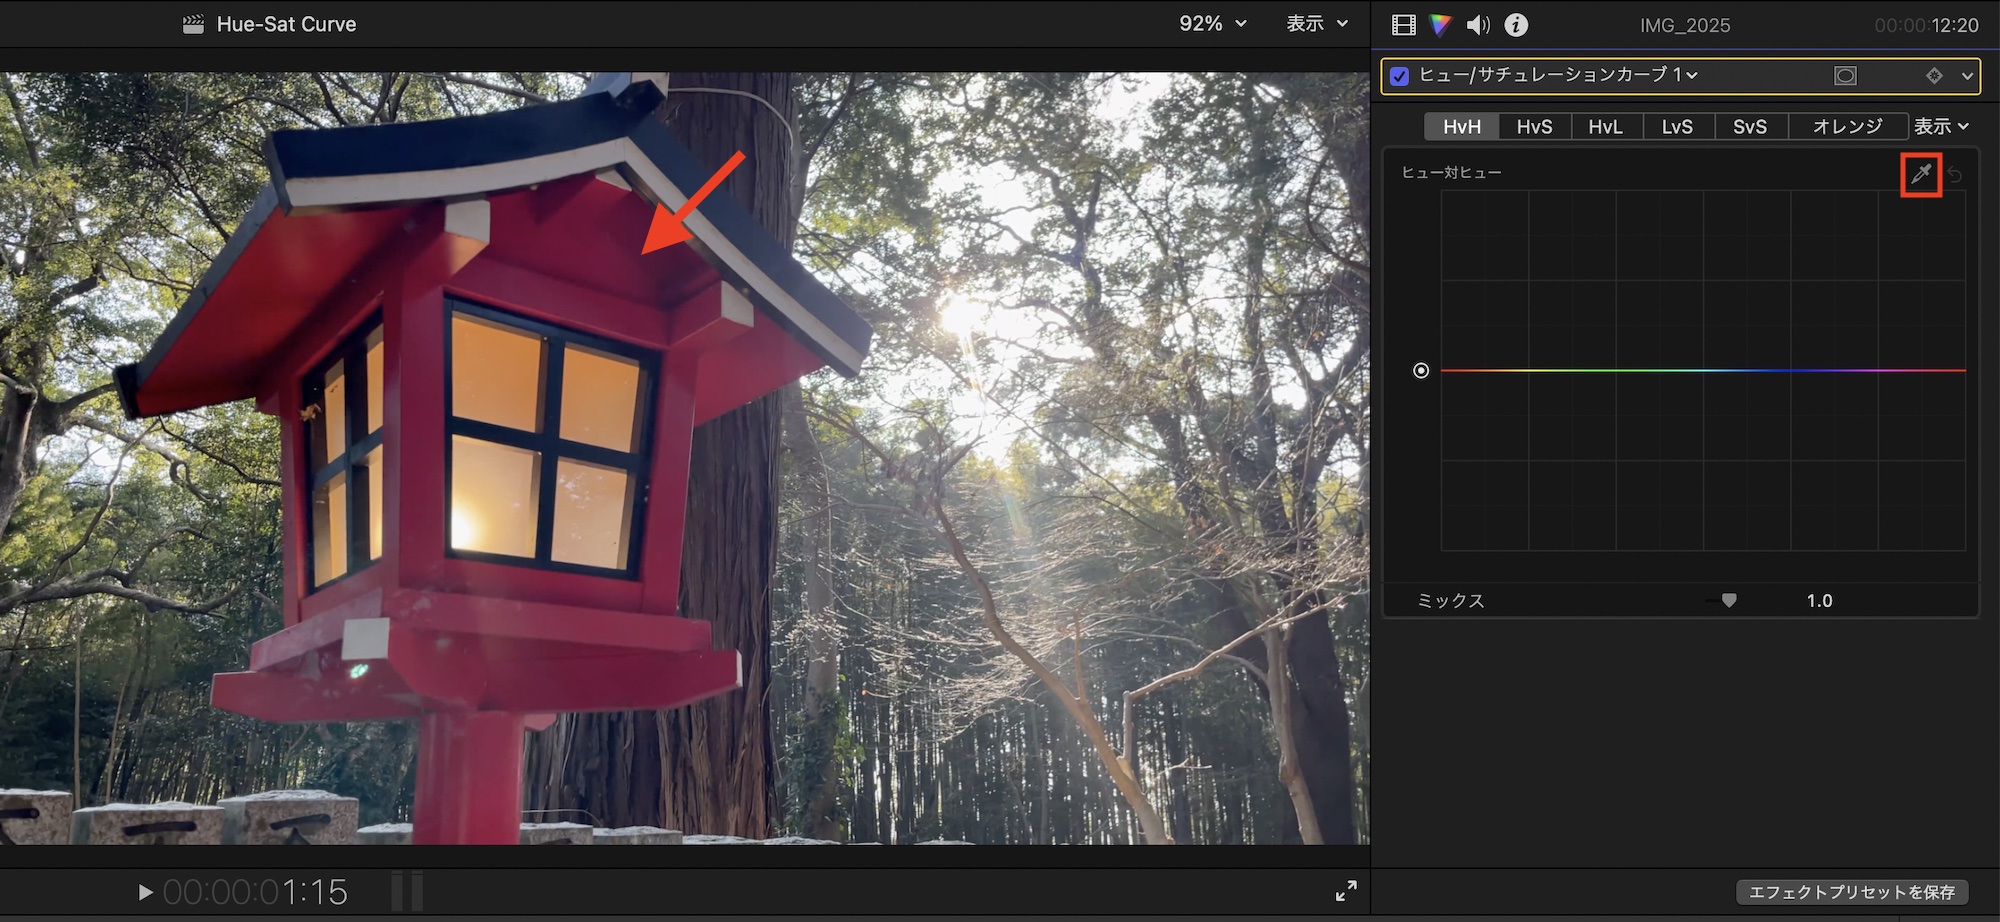Switch to the LvS curve tab
Image resolution: width=2000 pixels, height=922 pixels.
(x=1678, y=127)
